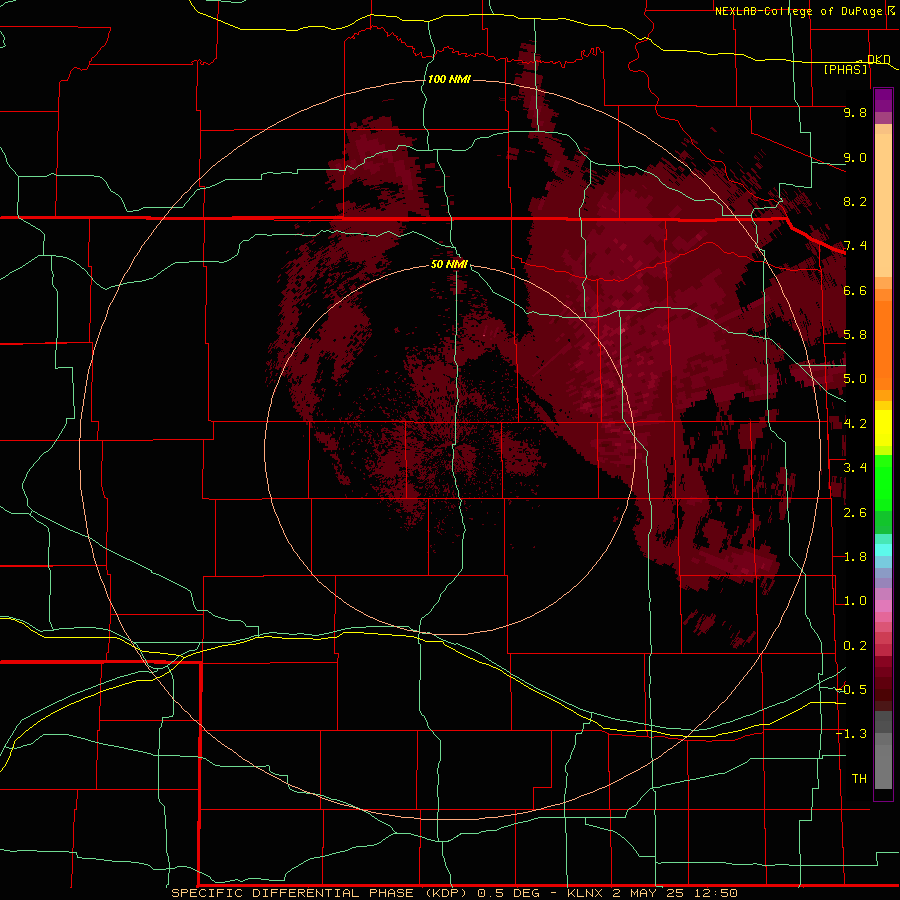Click the NEXLAB-College of DuPage credit text
This screenshot has height=900, width=900.
tap(799, 11)
